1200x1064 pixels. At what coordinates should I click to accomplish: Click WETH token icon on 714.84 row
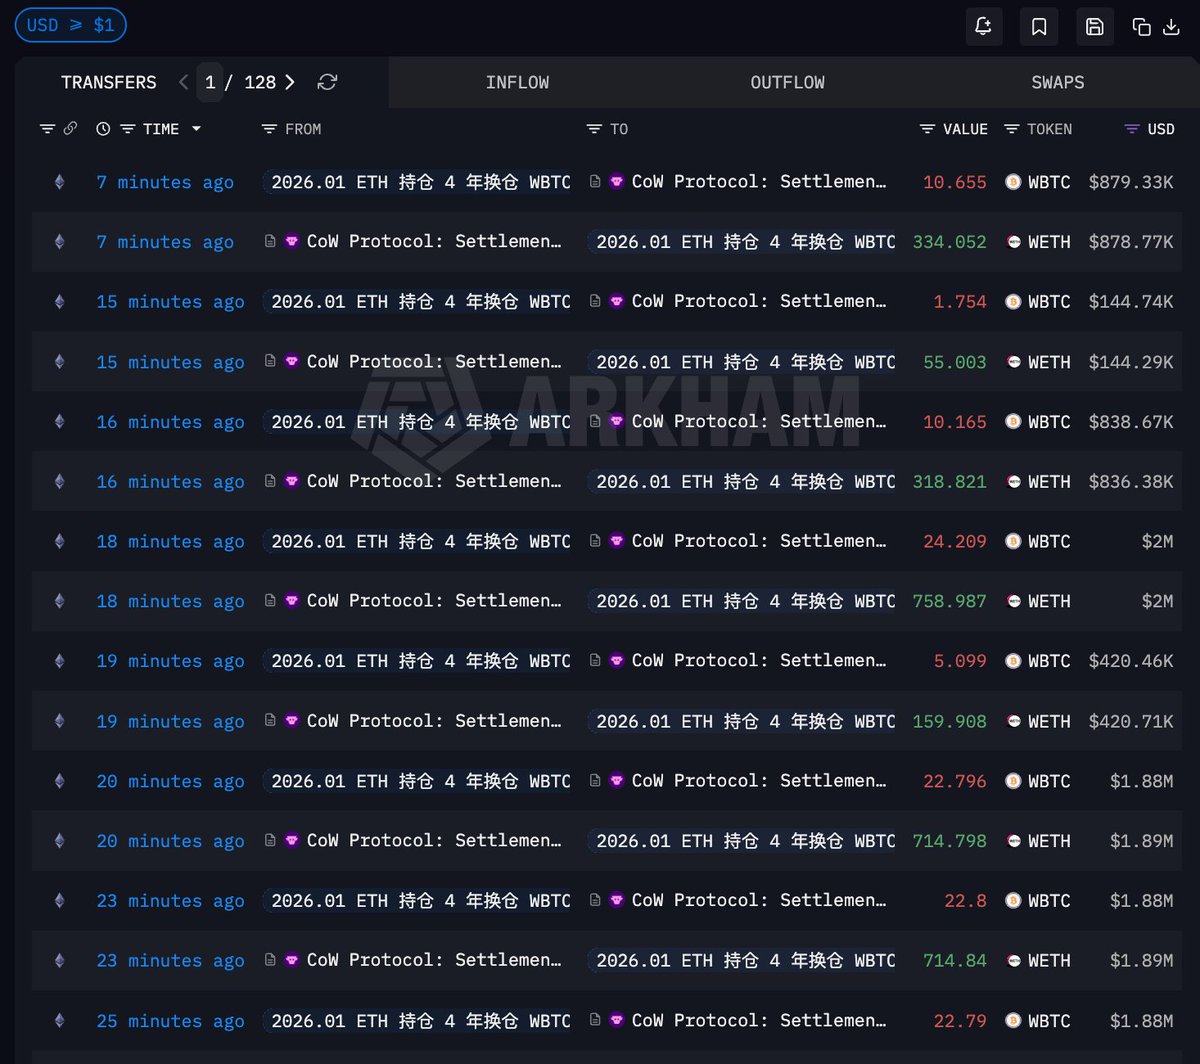coord(1013,961)
